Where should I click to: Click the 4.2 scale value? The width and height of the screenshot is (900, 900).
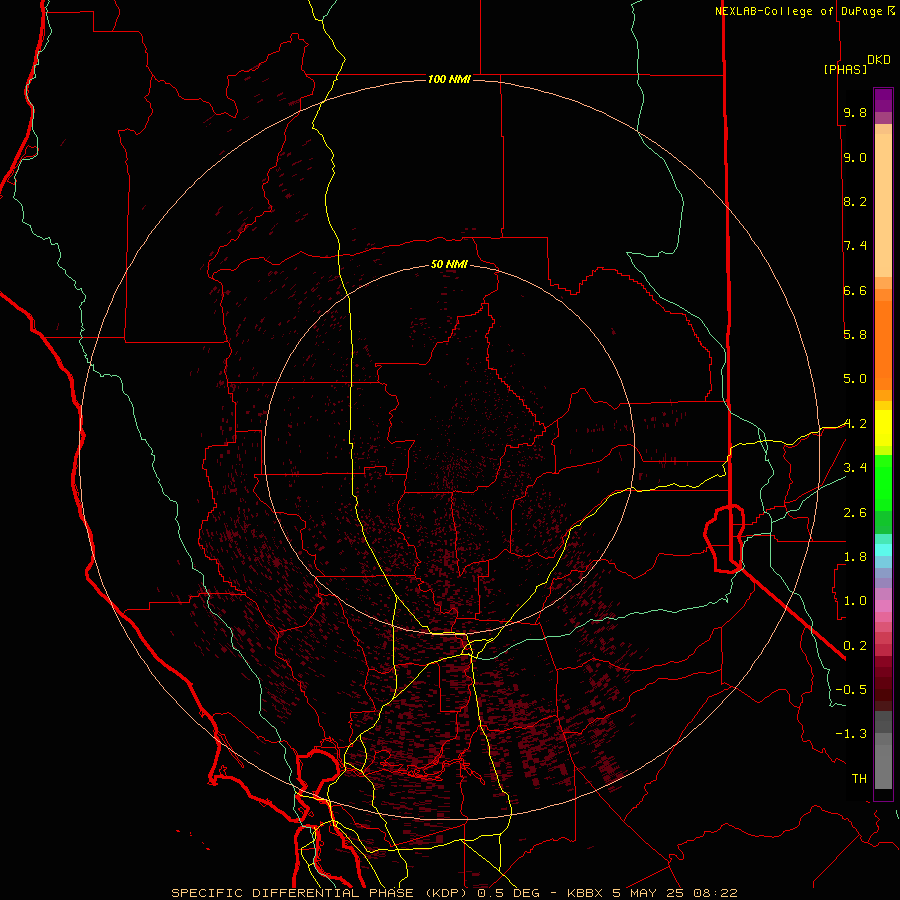855,424
